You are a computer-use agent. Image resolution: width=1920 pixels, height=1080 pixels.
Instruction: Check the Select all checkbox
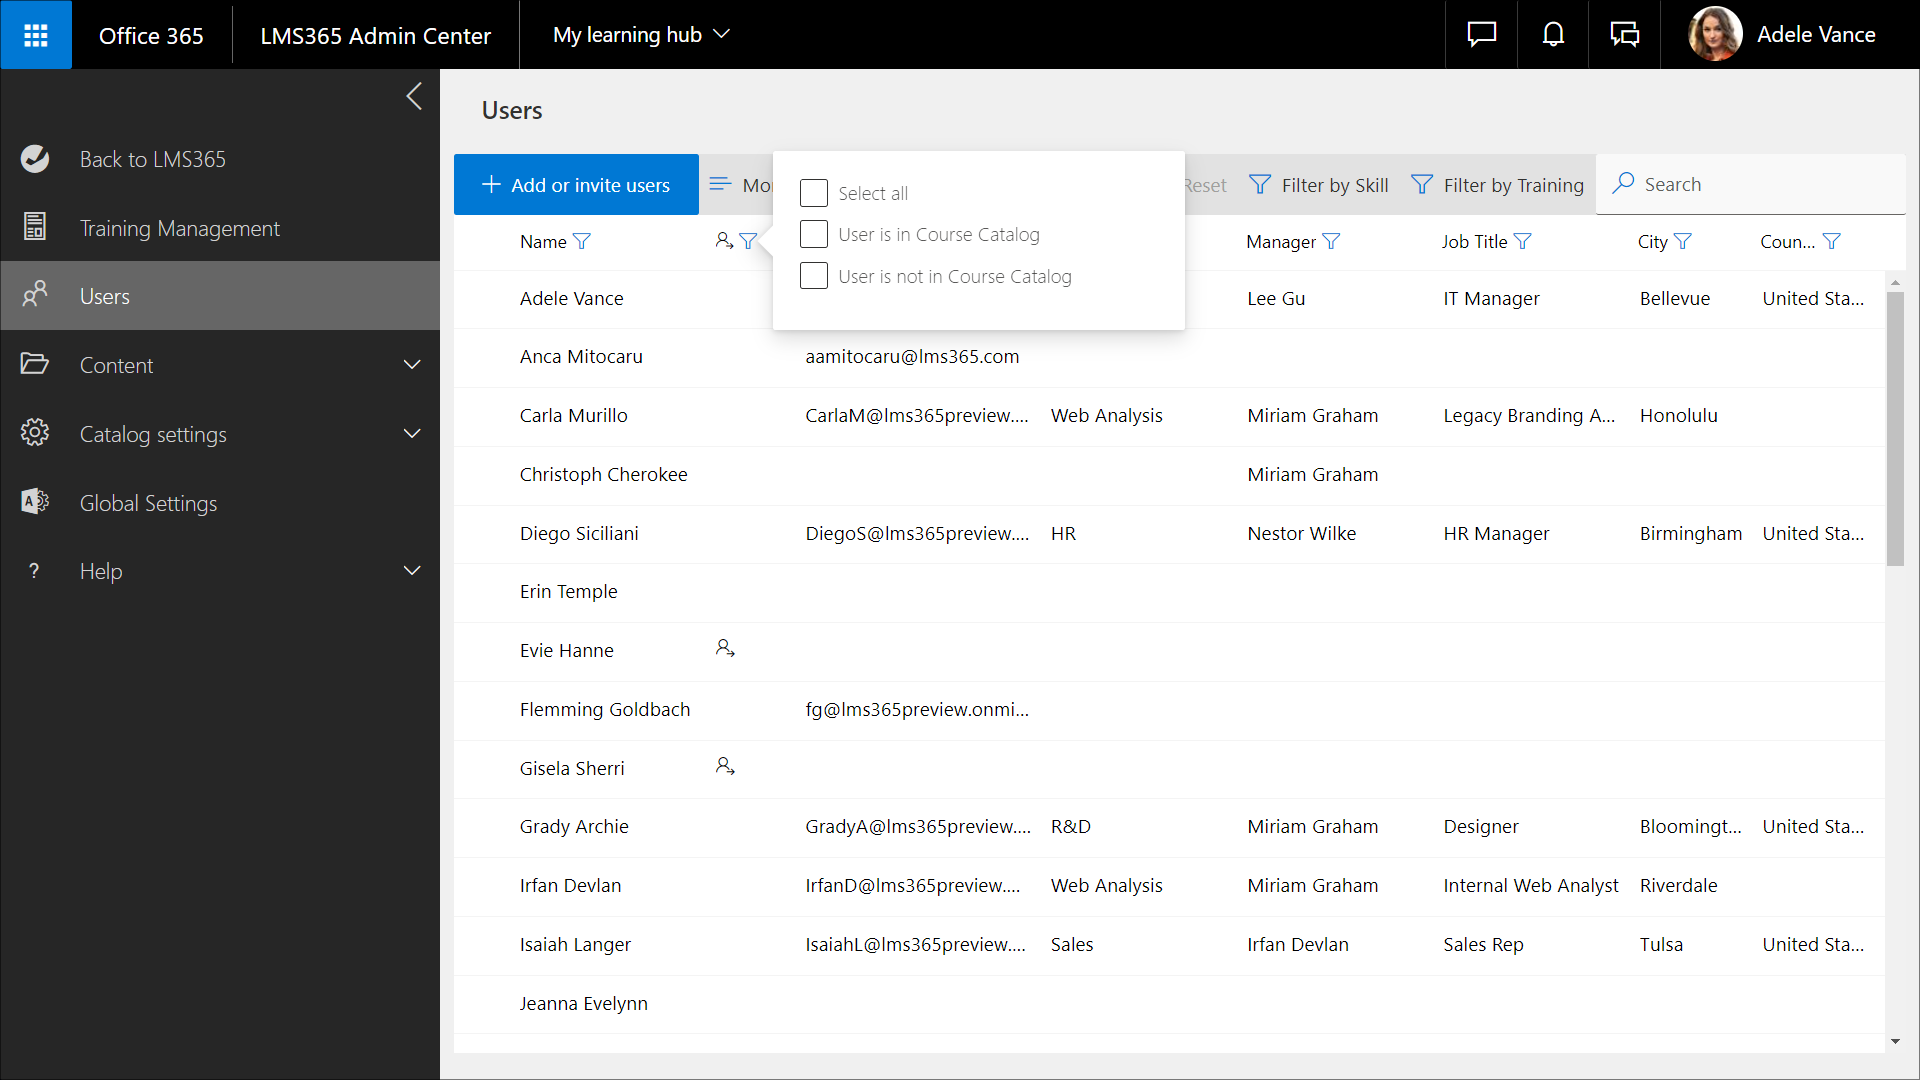pos(814,193)
